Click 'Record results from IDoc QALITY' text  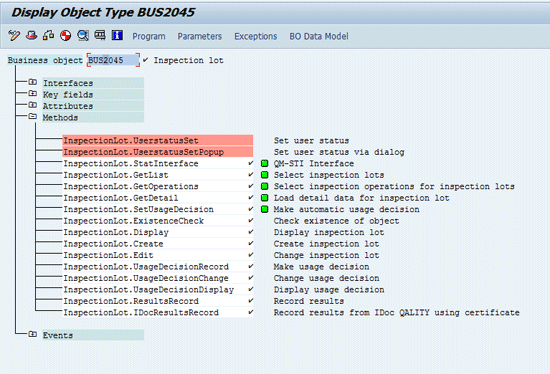click(396, 312)
